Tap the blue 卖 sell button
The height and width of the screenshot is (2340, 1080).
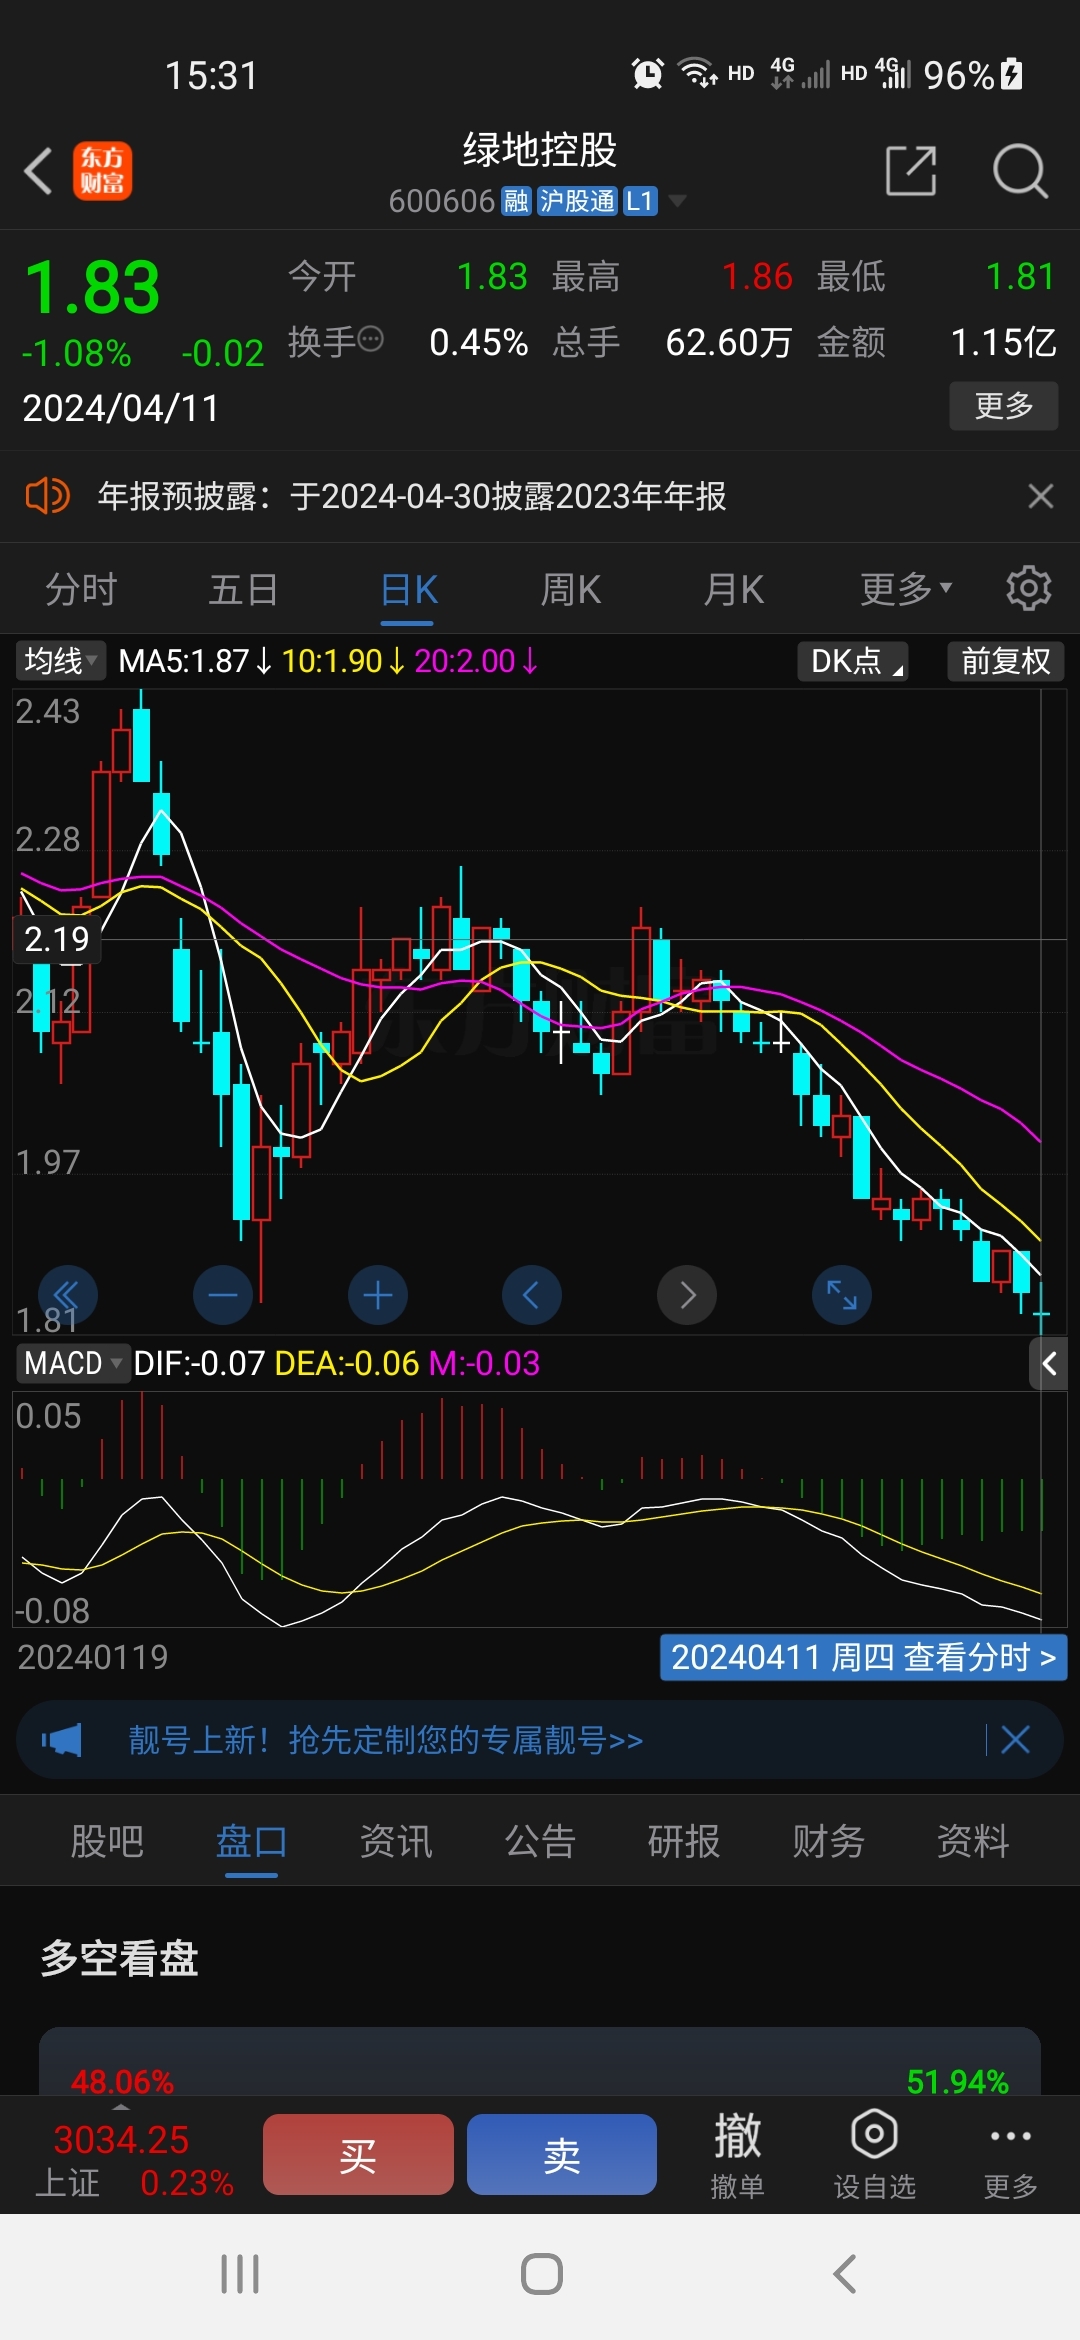coord(562,2155)
